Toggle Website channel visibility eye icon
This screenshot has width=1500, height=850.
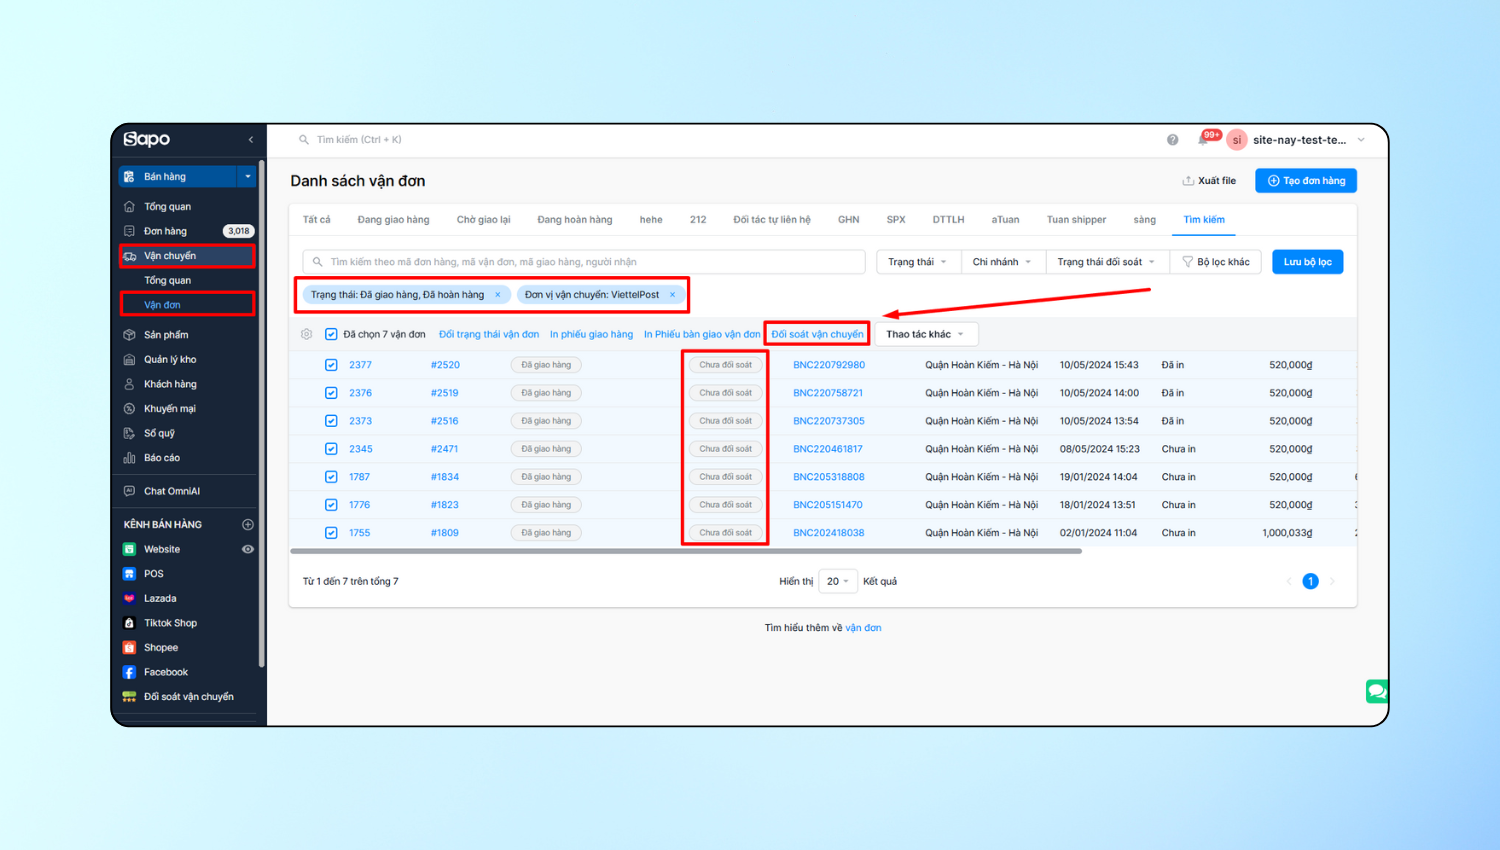coord(248,549)
